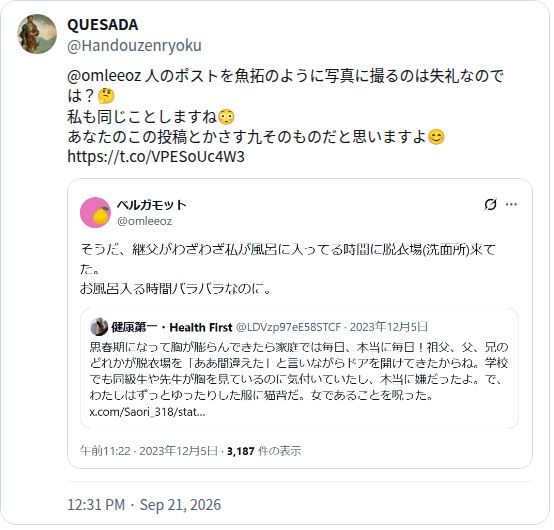Screen dimensions: 554x530
Task: Open the 2023年12月5日 date of nested quote
Action: (389, 327)
